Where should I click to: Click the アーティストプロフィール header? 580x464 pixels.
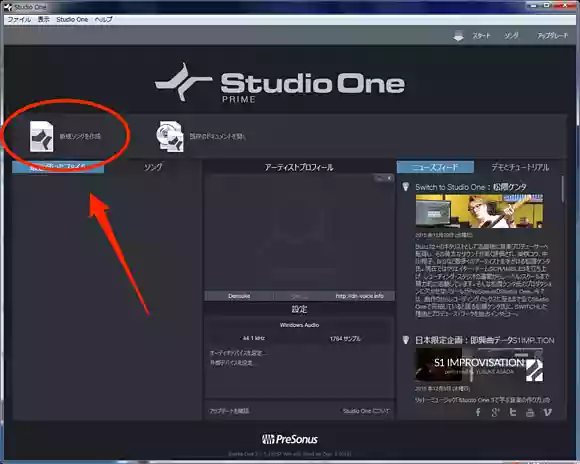tap(299, 167)
